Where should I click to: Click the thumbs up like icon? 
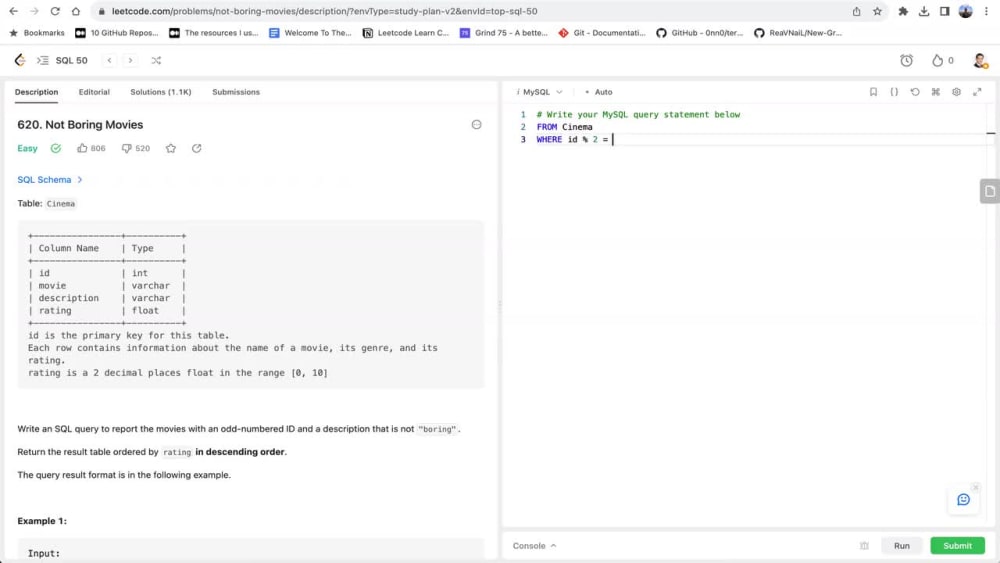coord(82,148)
